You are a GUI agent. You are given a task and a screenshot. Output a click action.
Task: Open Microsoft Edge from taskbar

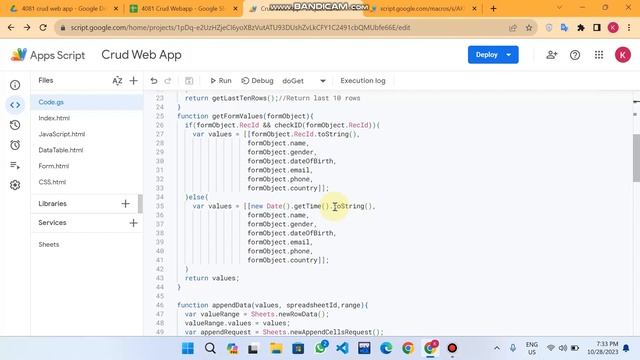click(386, 348)
